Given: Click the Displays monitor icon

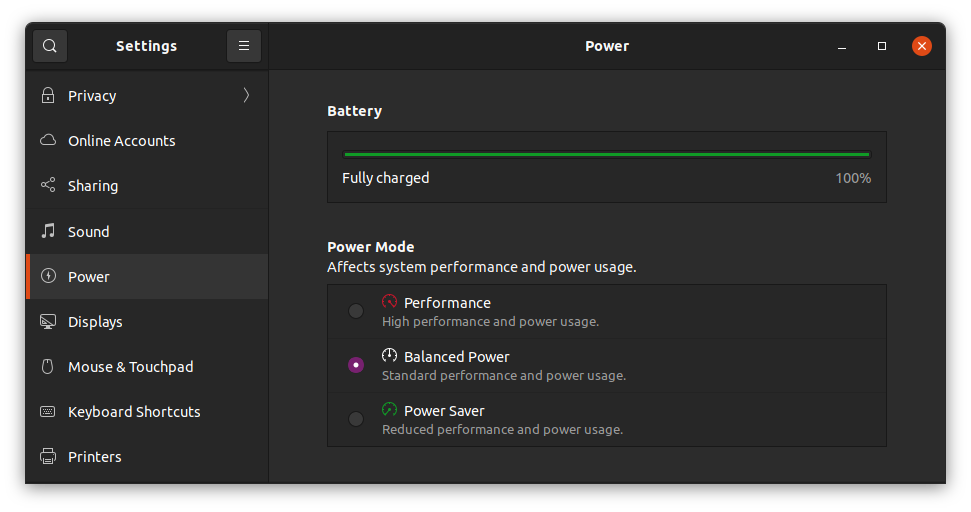Looking at the screenshot, I should coord(47,322).
